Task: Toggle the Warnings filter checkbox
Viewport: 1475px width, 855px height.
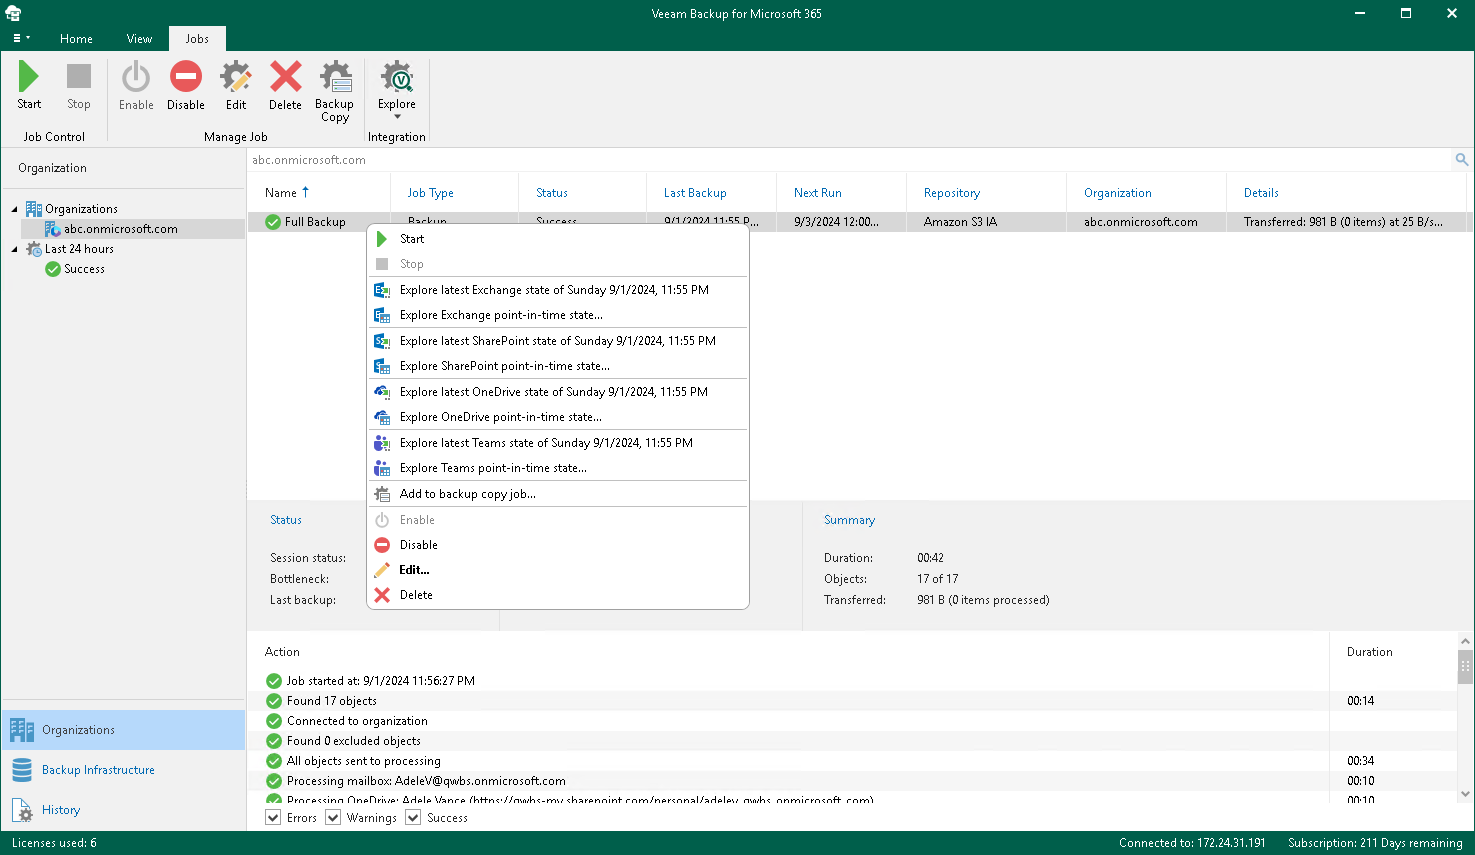Action: pos(333,818)
